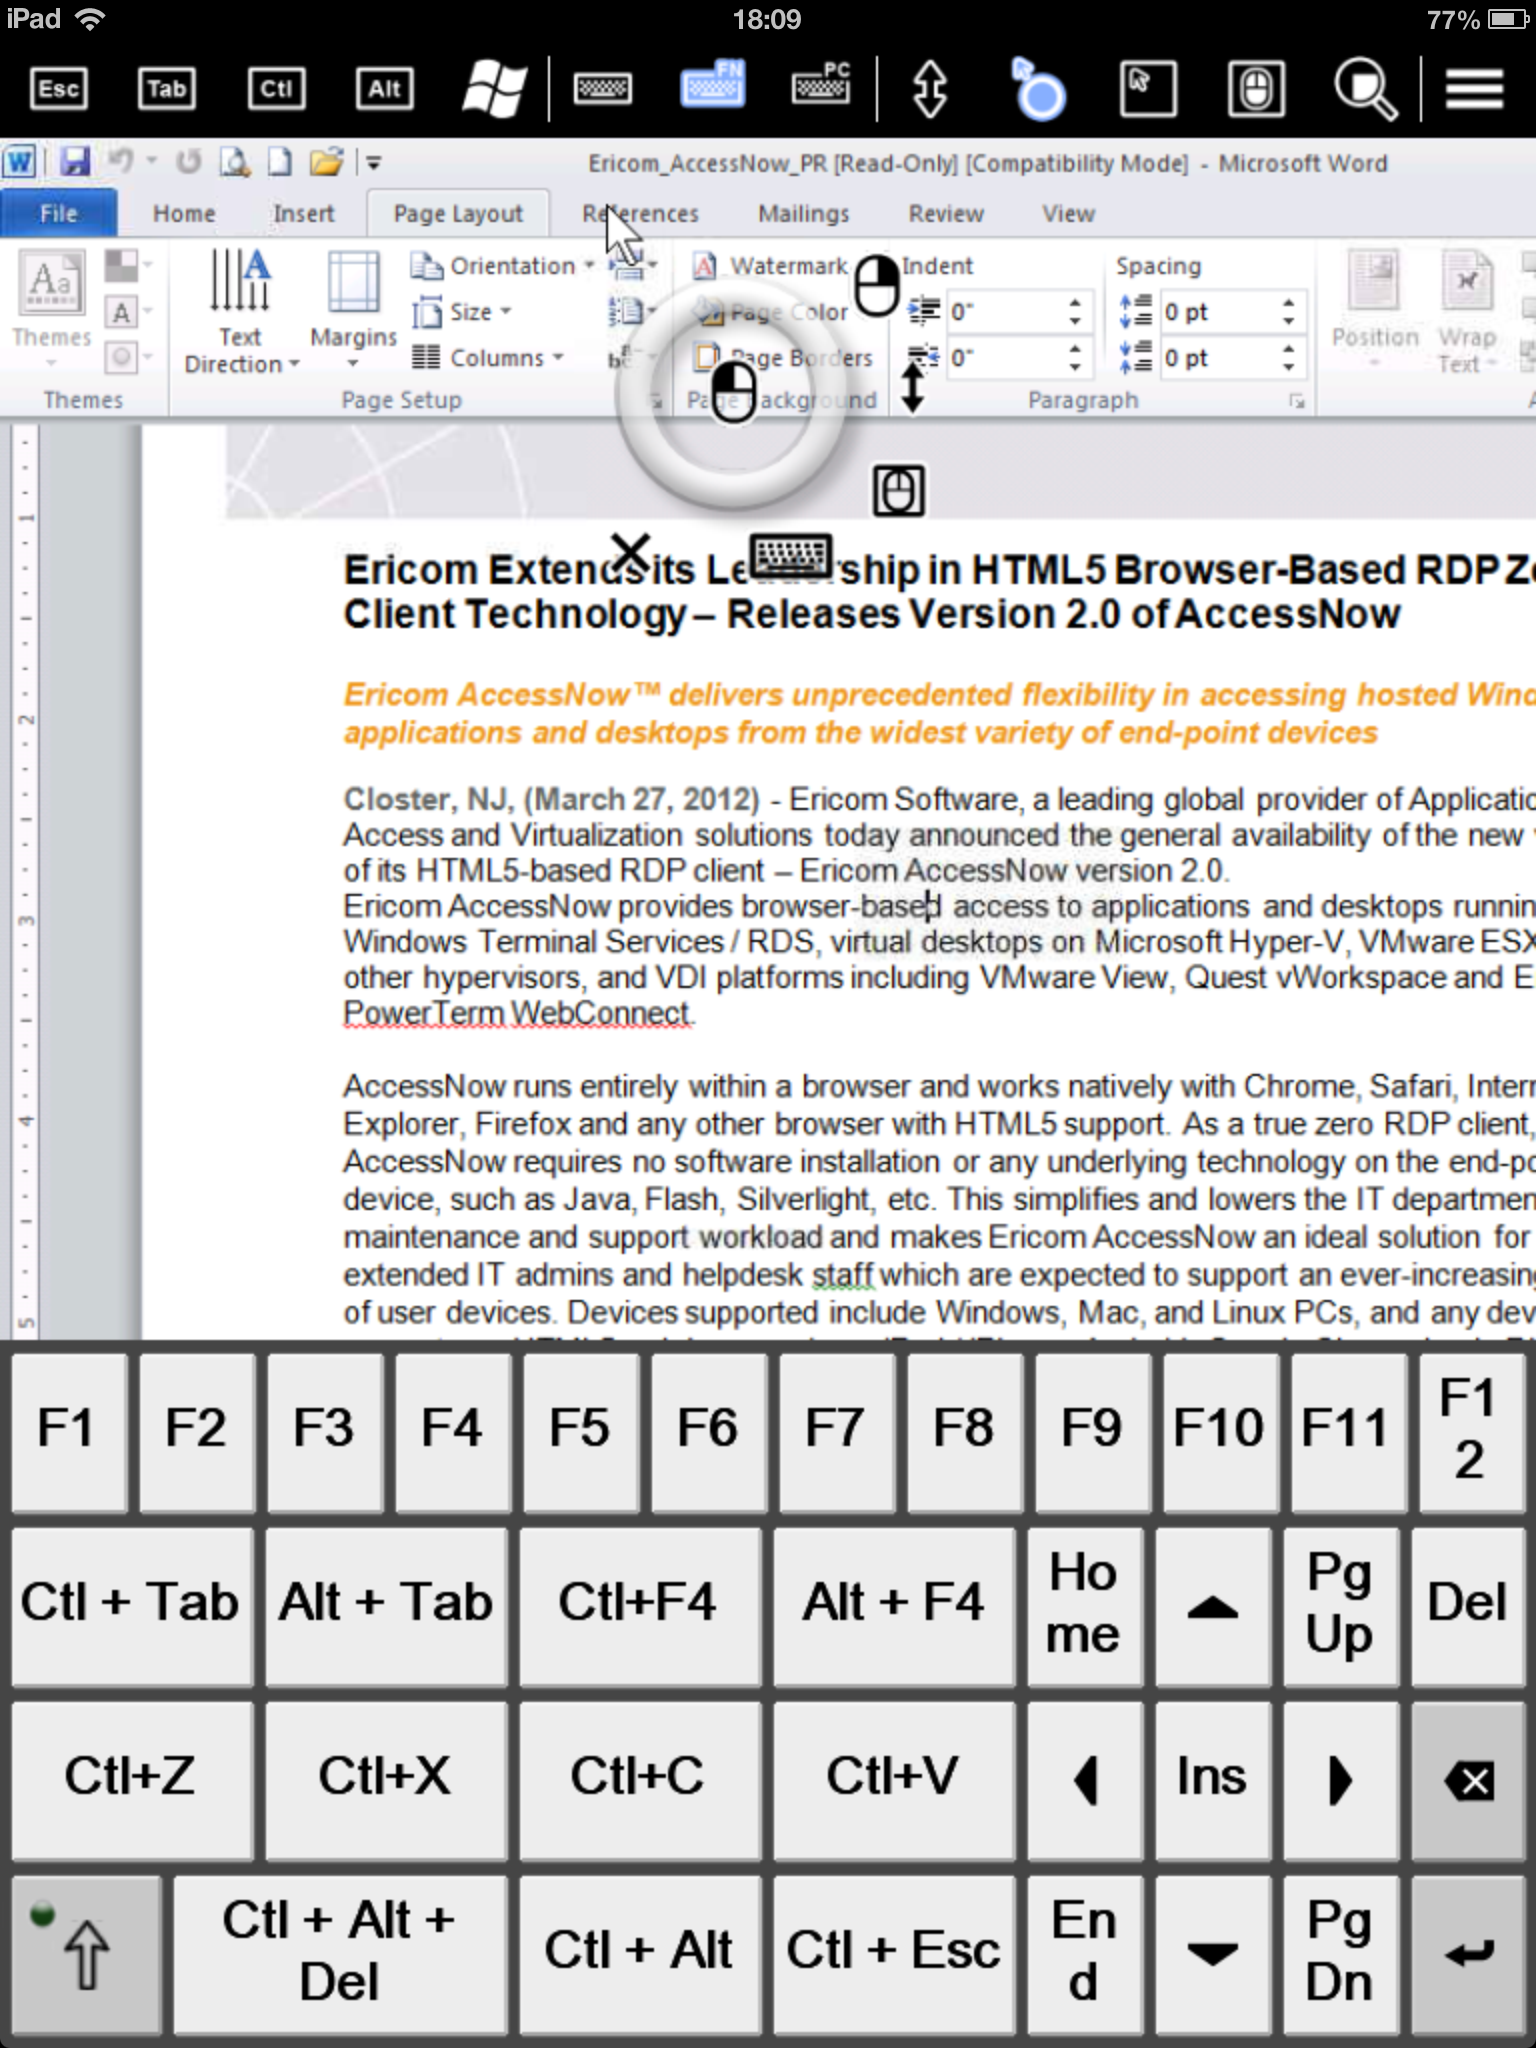The image size is (1536, 2048).
Task: Tap the boxed mouse icon right of ring
Action: [x=898, y=491]
